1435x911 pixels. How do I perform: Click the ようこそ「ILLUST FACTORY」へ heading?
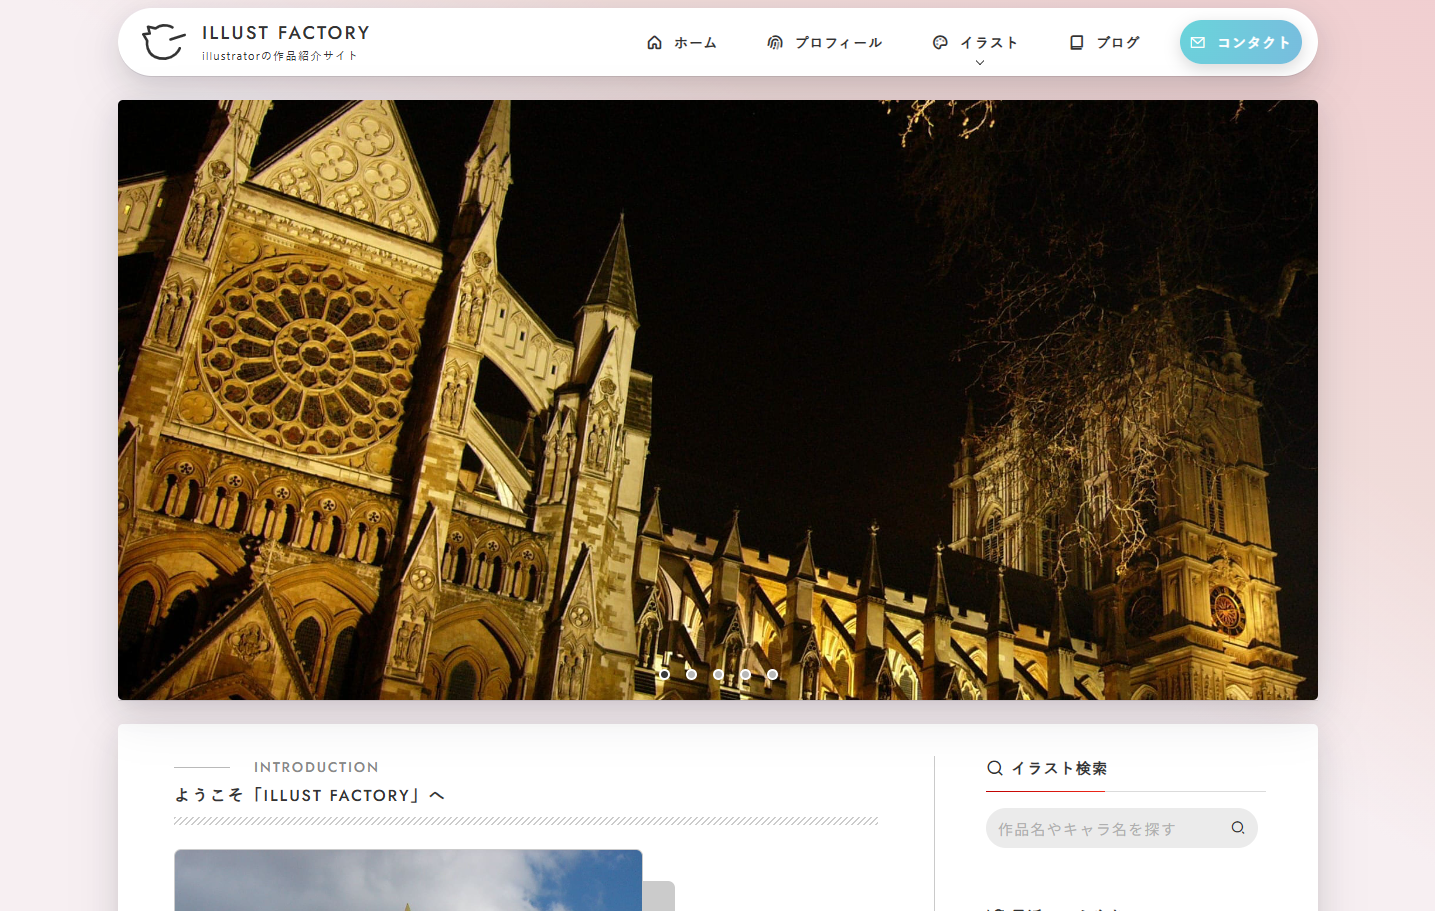(x=309, y=795)
